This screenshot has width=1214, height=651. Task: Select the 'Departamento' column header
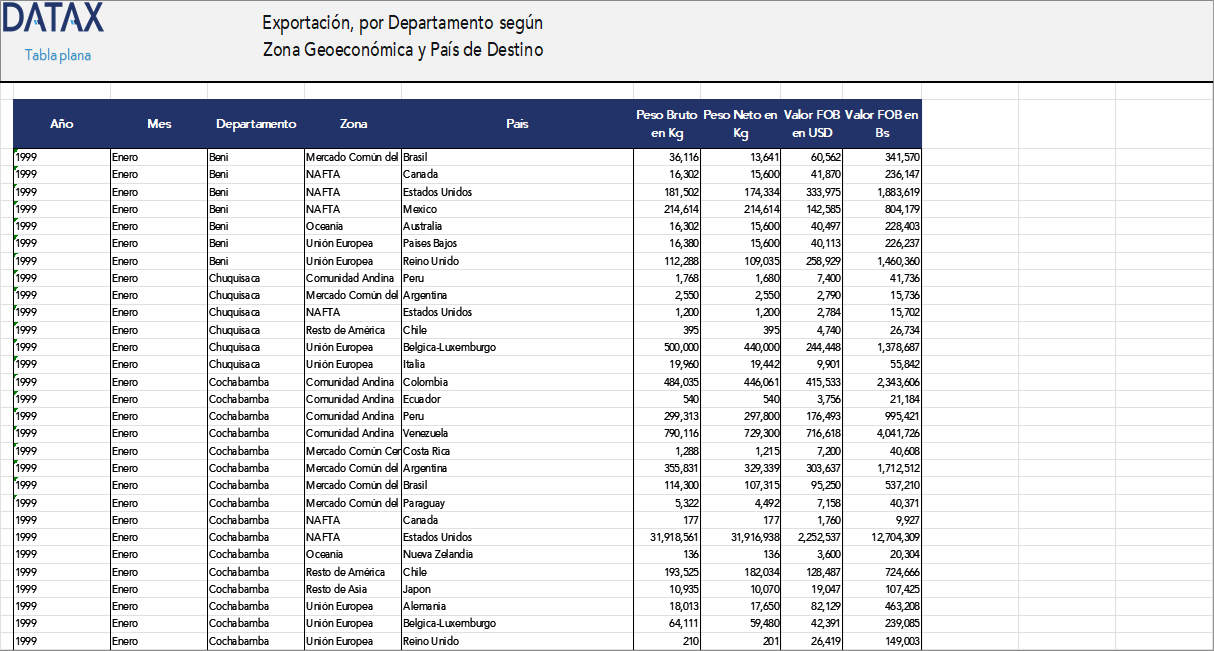[255, 124]
